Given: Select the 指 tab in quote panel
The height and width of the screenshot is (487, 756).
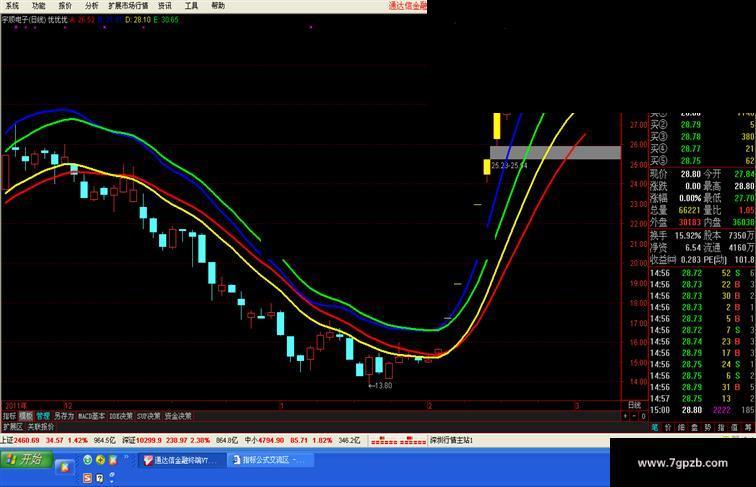Looking at the screenshot, I should (720, 427).
